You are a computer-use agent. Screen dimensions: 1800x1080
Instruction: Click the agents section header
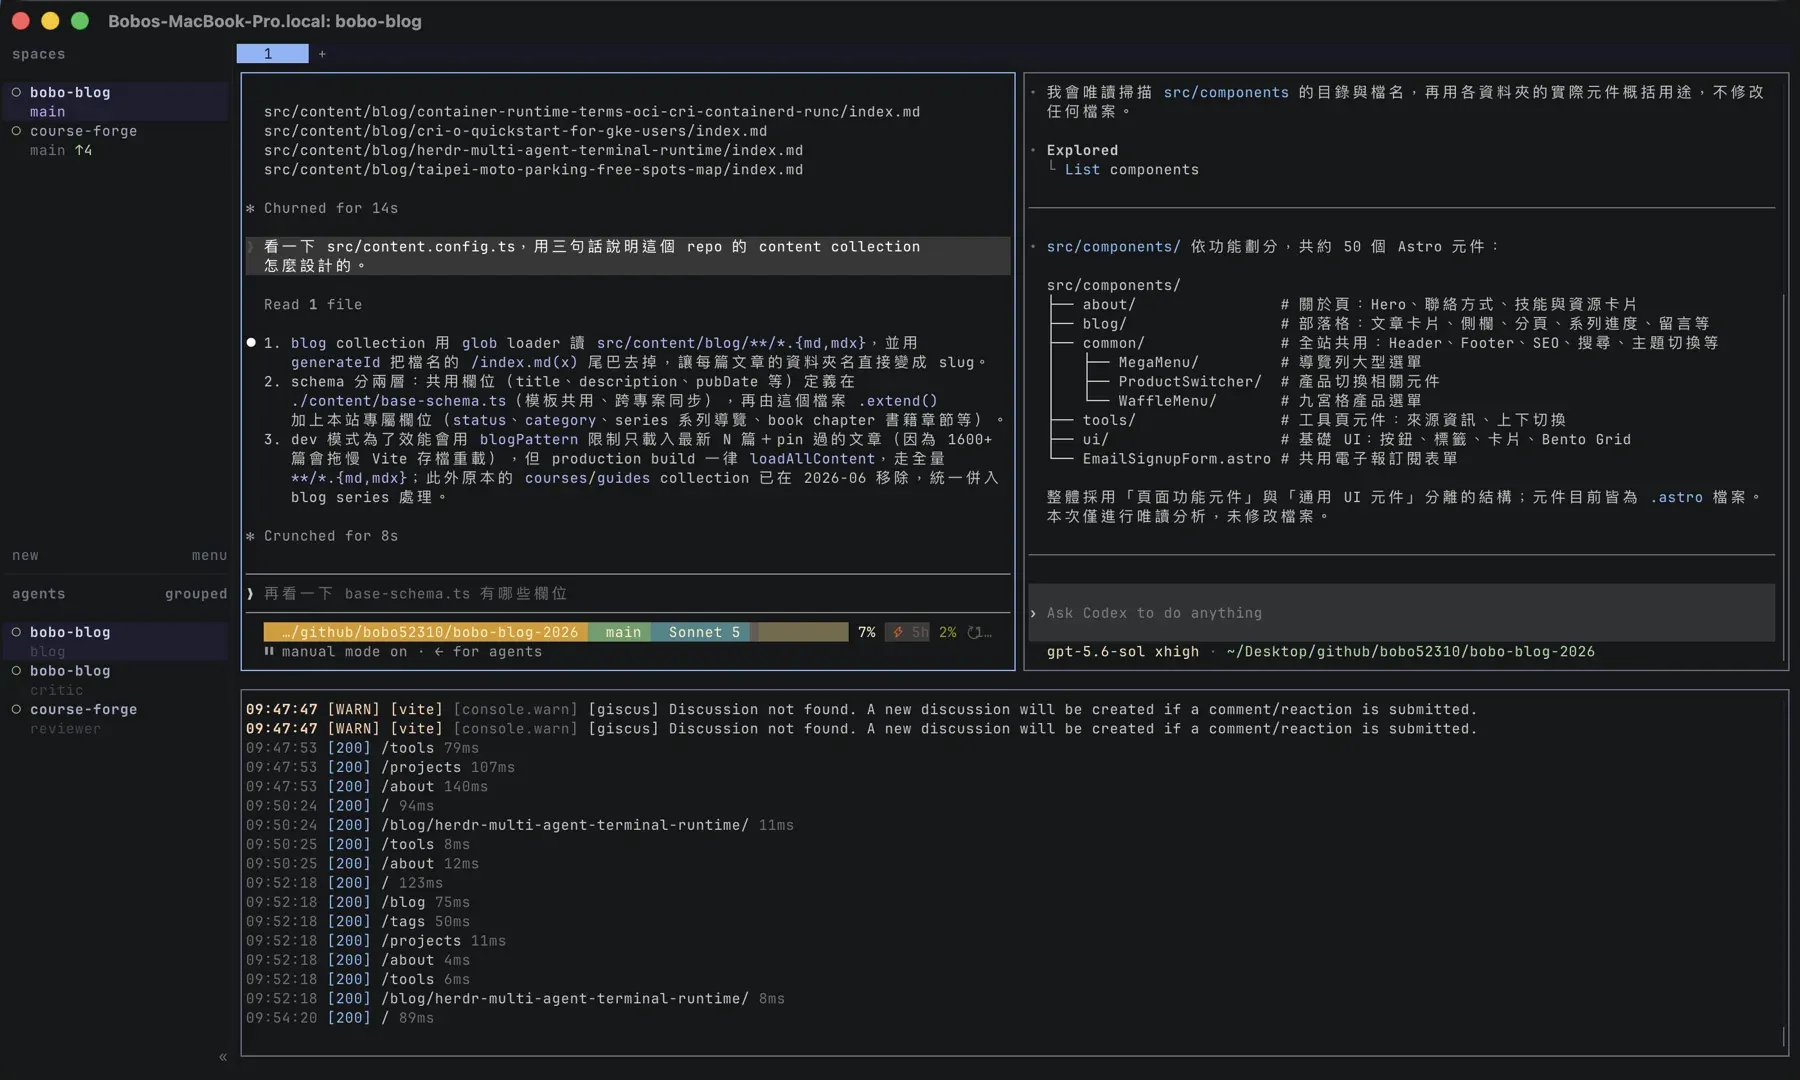point(38,593)
